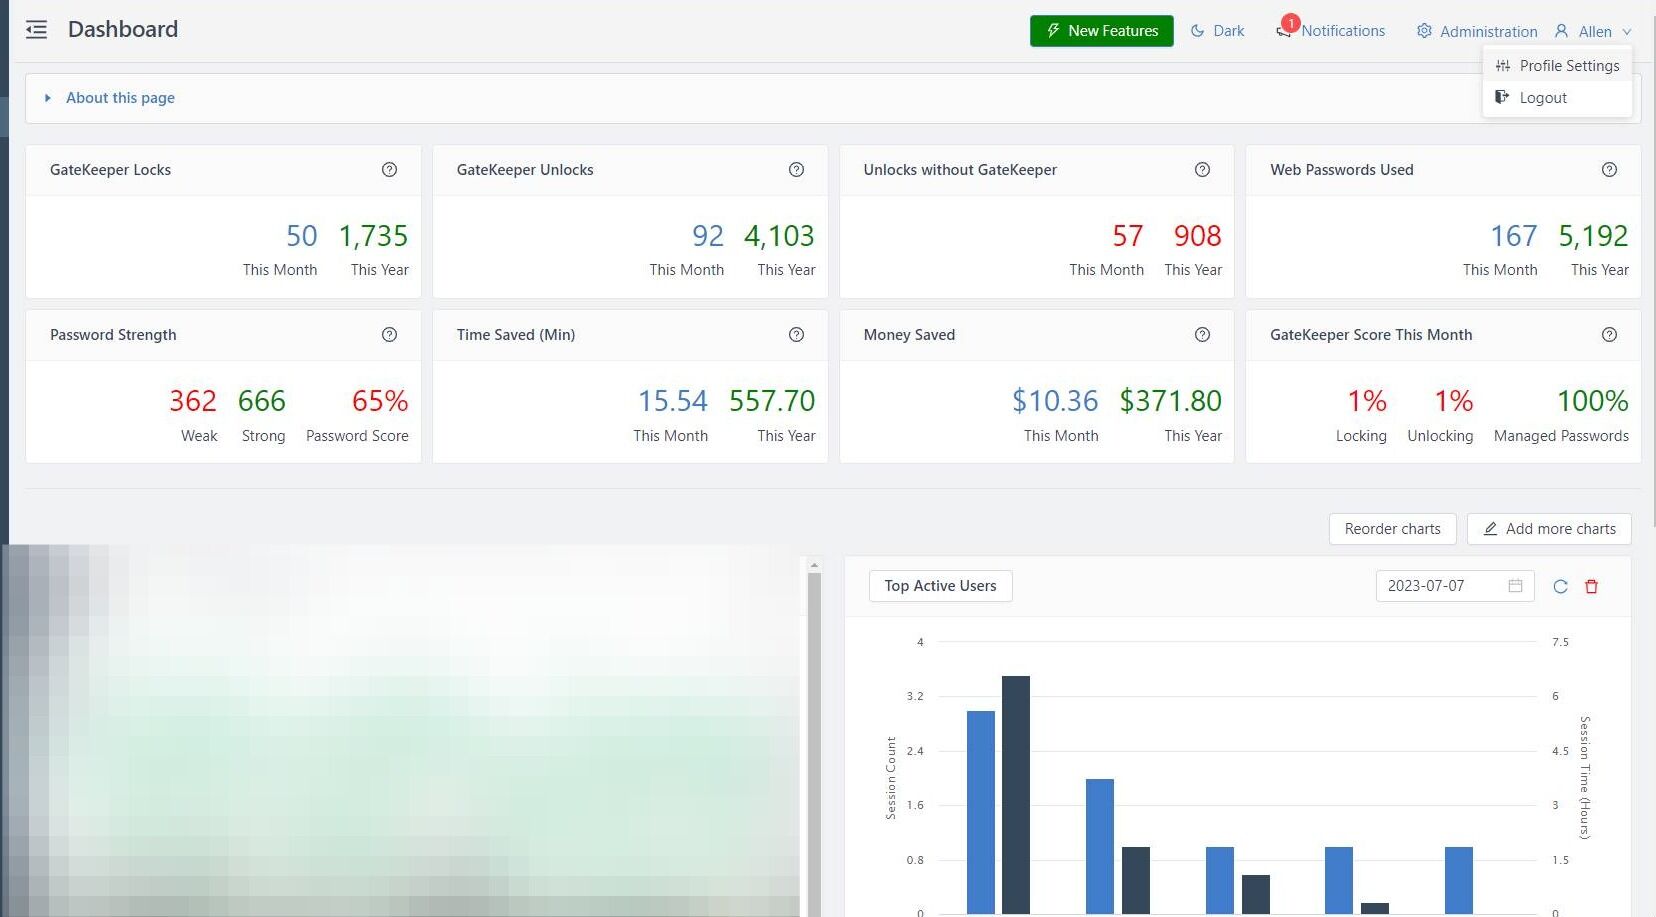The width and height of the screenshot is (1656, 917).
Task: Click the Money Saved help icon
Action: click(x=1202, y=334)
